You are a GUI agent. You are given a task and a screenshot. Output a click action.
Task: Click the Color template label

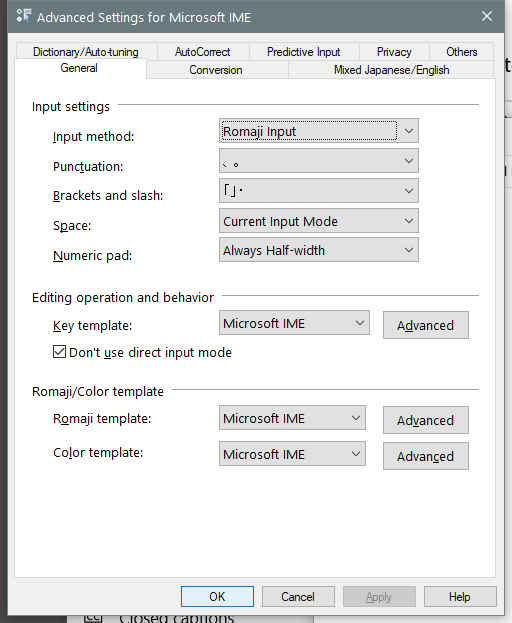click(x=98, y=453)
